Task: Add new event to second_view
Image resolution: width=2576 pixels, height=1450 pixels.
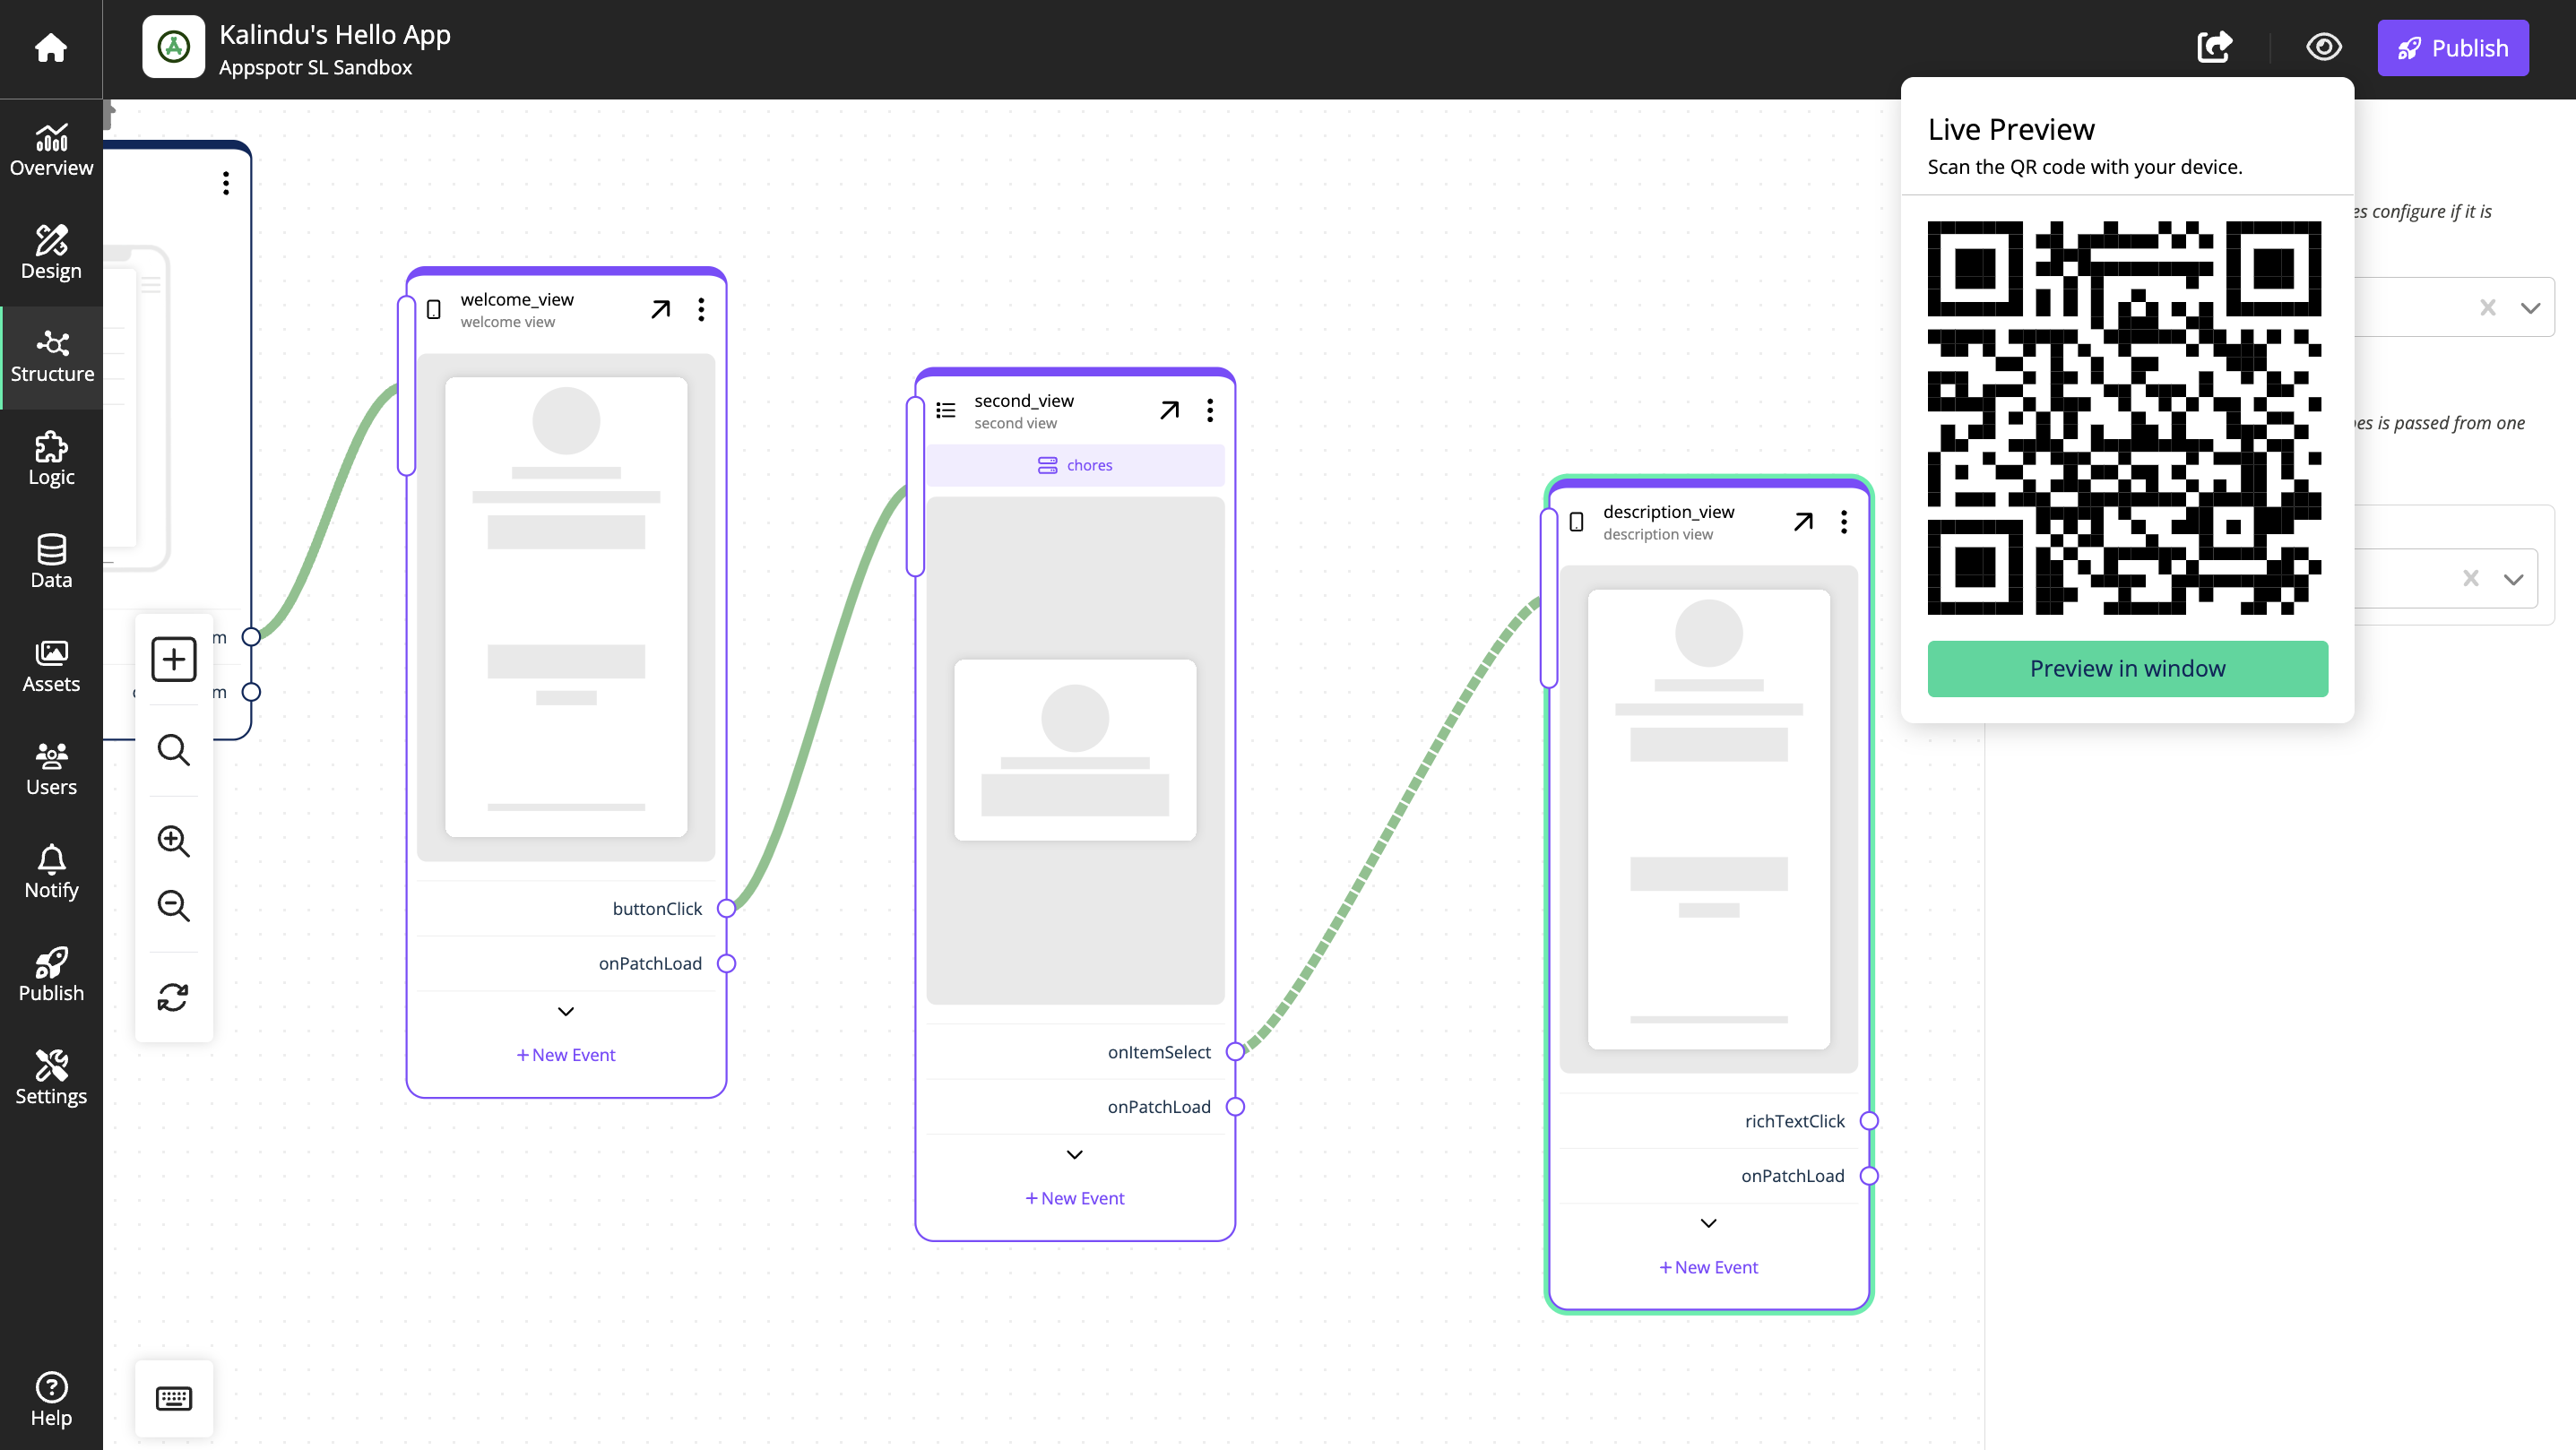Action: (x=1074, y=1197)
